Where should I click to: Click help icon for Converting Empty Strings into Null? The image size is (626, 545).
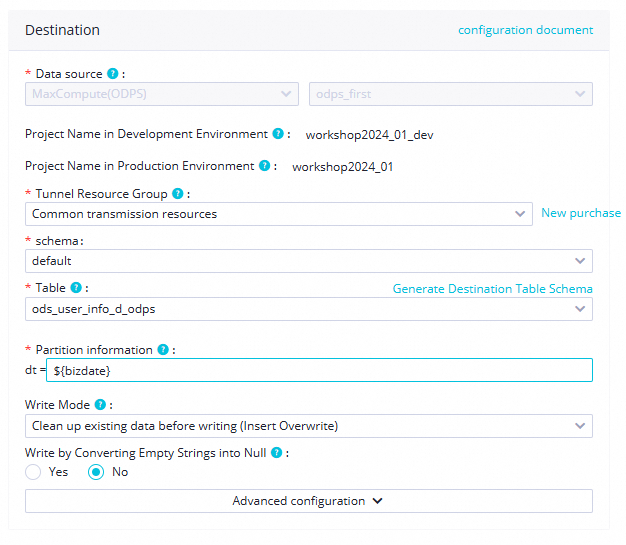(276, 452)
